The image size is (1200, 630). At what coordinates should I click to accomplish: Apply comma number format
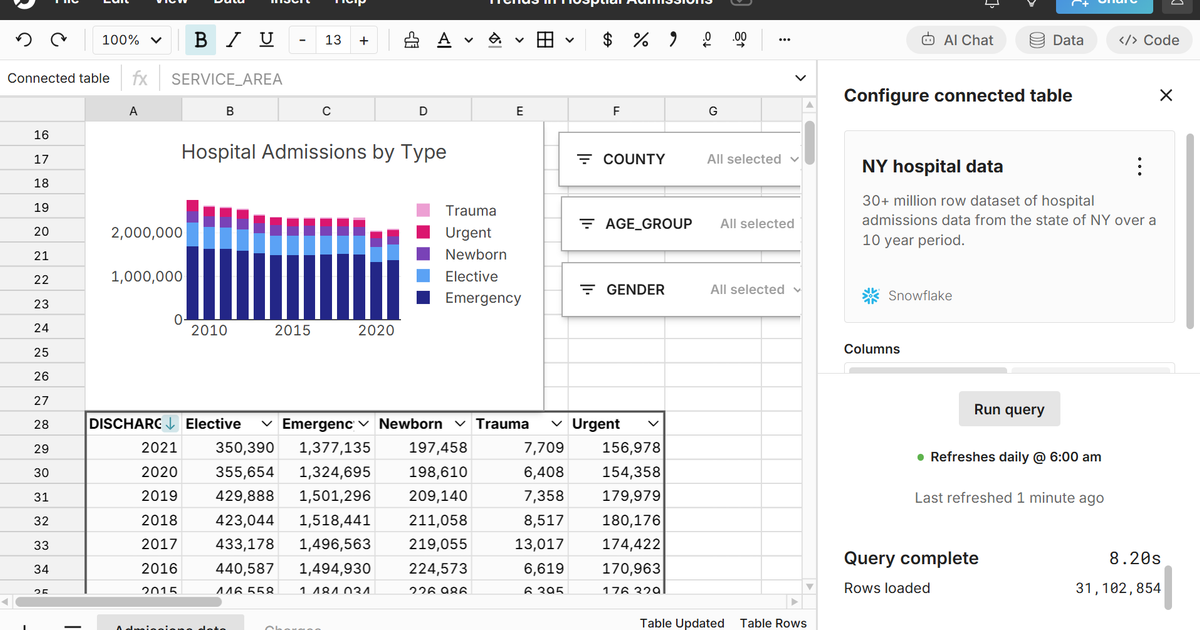coord(673,40)
